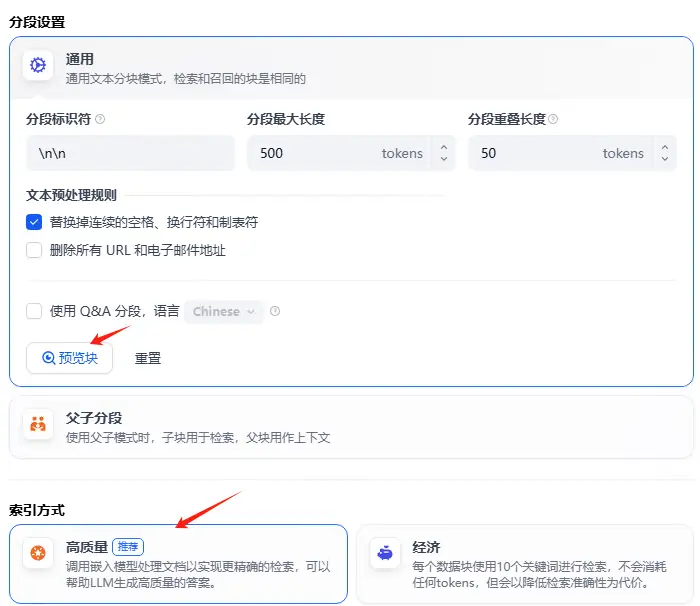
Task: Click the 分段重叠长度 field showing 50
Action: tap(572, 153)
